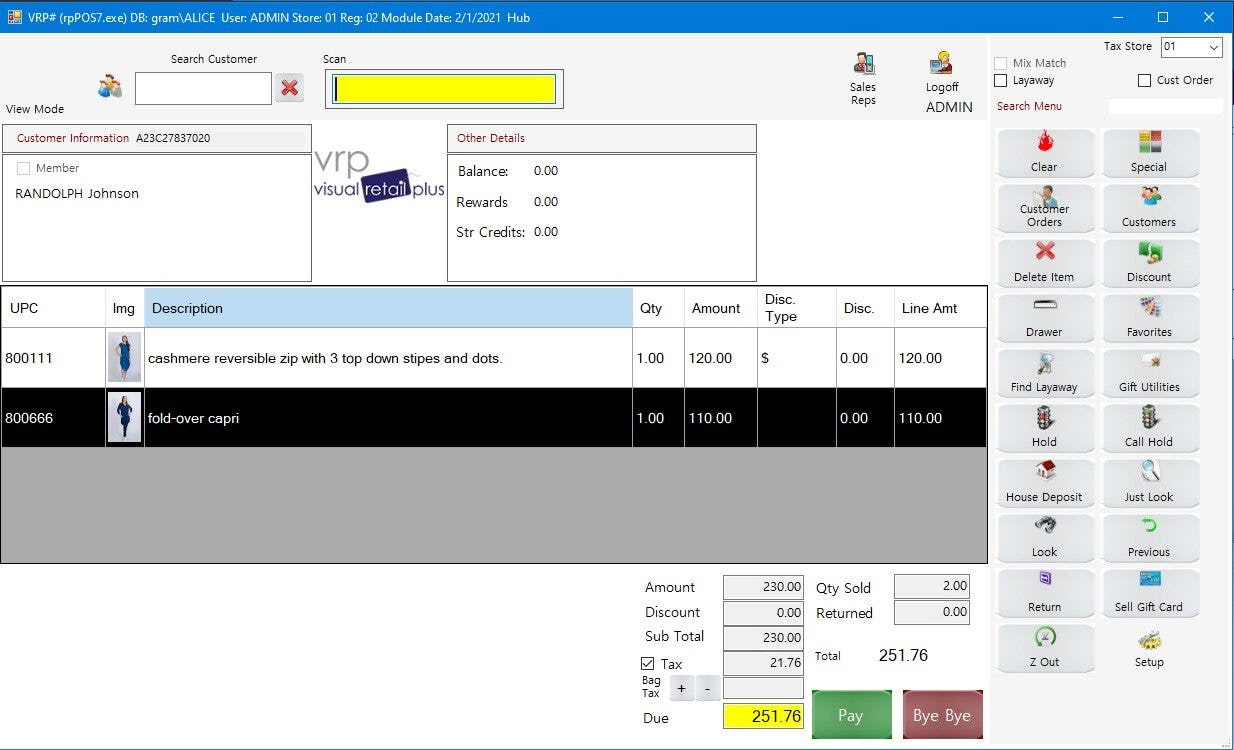The image size is (1234, 750).
Task: Click the Qty Sold value 2.00
Action: click(931, 587)
